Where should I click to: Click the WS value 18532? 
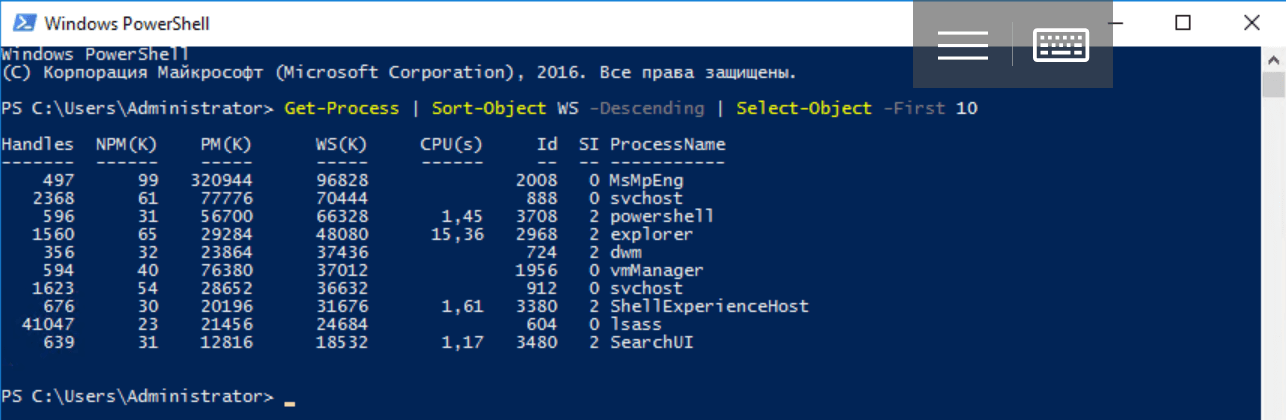pos(342,343)
